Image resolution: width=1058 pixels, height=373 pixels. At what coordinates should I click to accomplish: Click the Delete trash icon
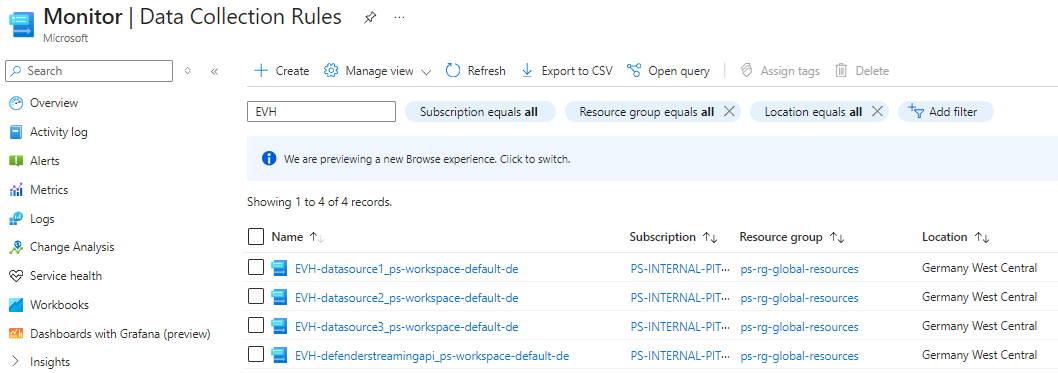[841, 71]
